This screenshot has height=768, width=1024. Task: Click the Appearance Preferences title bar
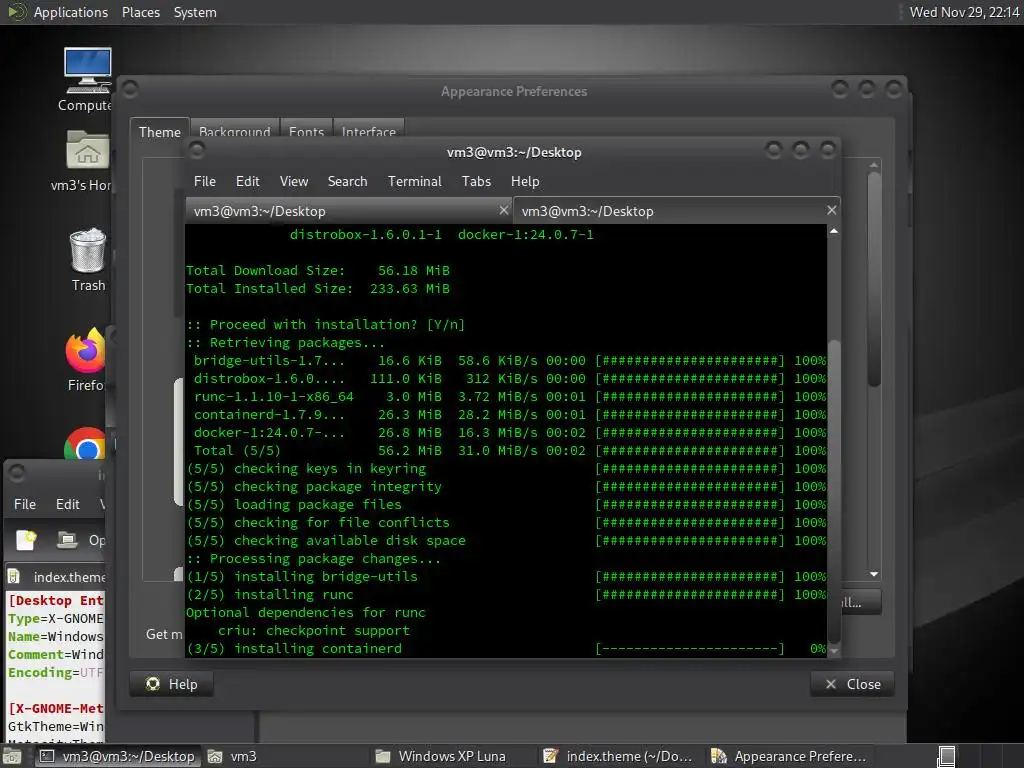click(514, 91)
